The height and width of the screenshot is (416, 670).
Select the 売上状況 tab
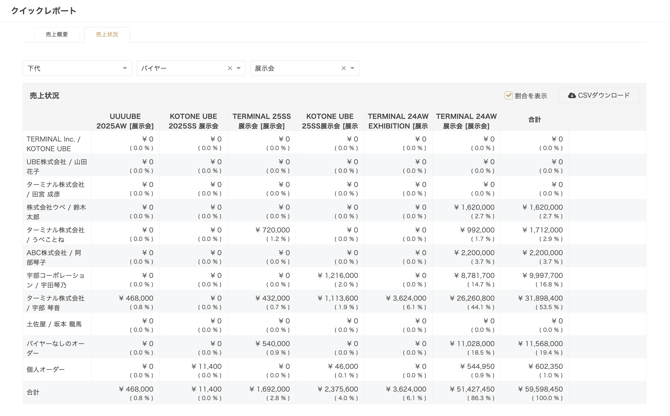pos(107,34)
